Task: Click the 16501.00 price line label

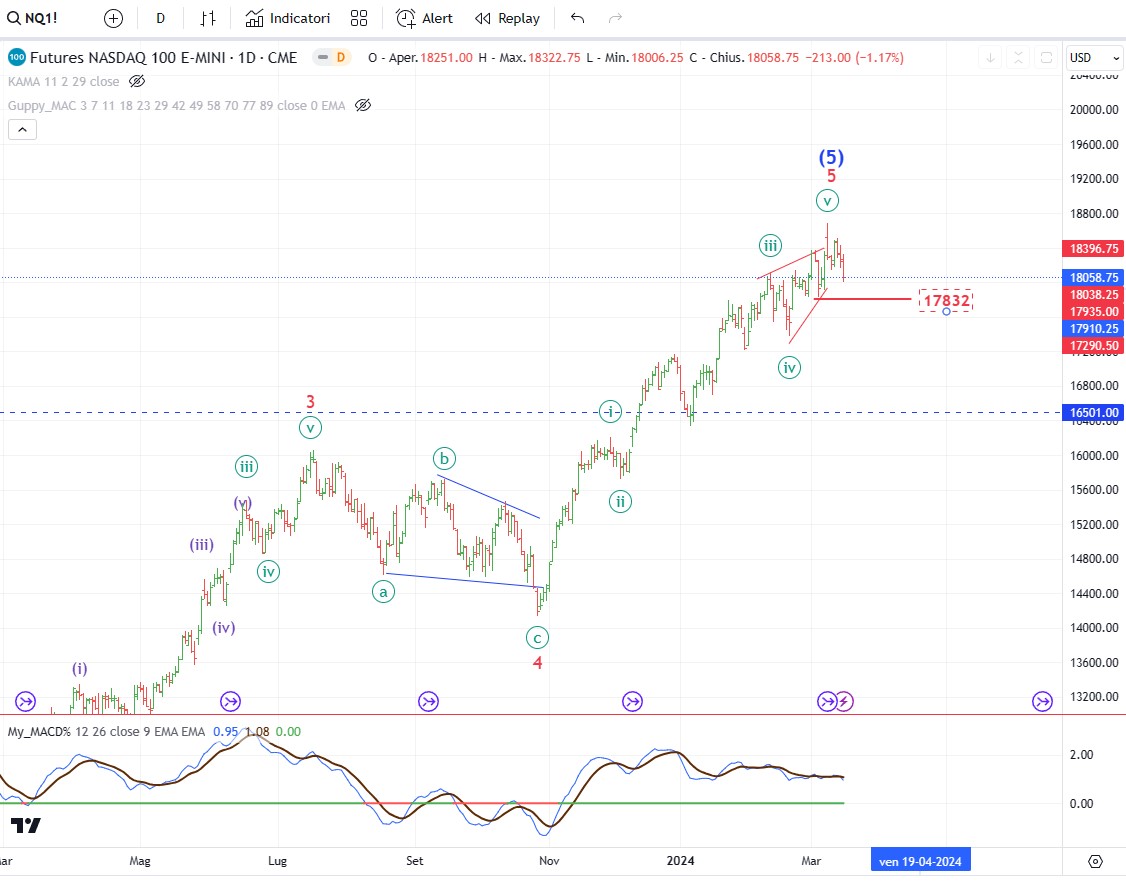Action: 1094,412
